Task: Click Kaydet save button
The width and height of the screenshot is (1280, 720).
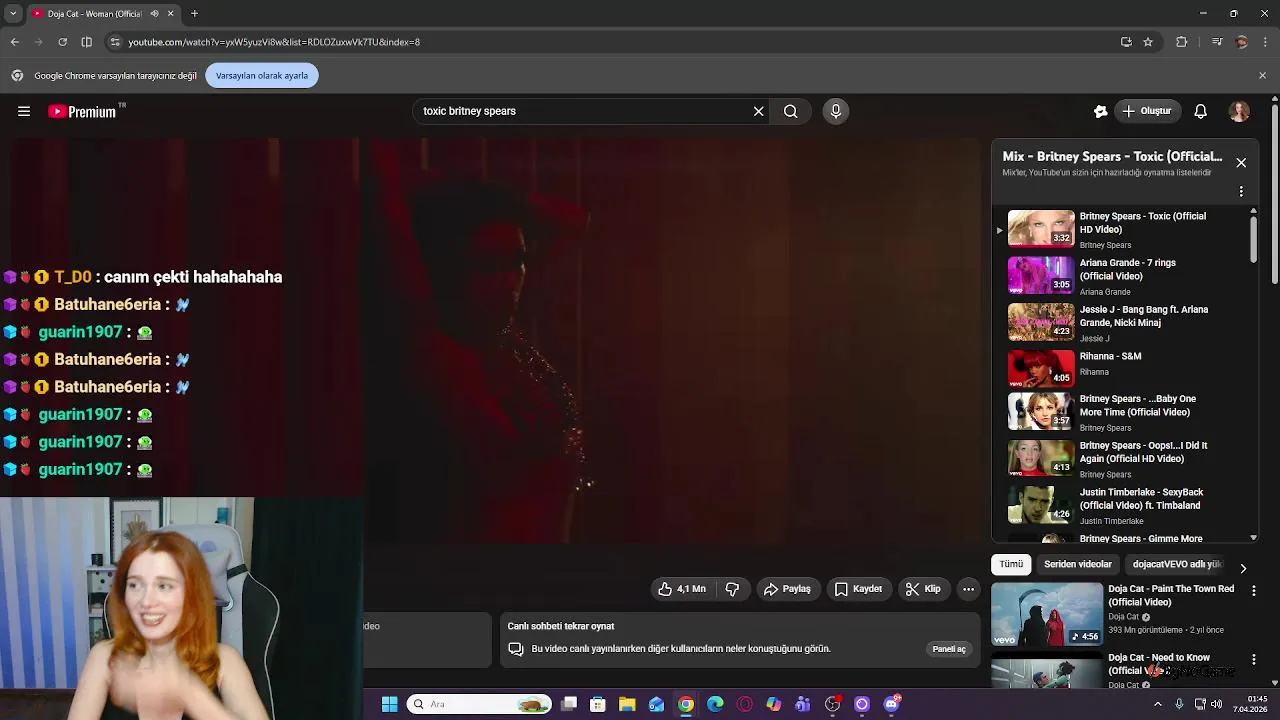Action: coord(858,589)
